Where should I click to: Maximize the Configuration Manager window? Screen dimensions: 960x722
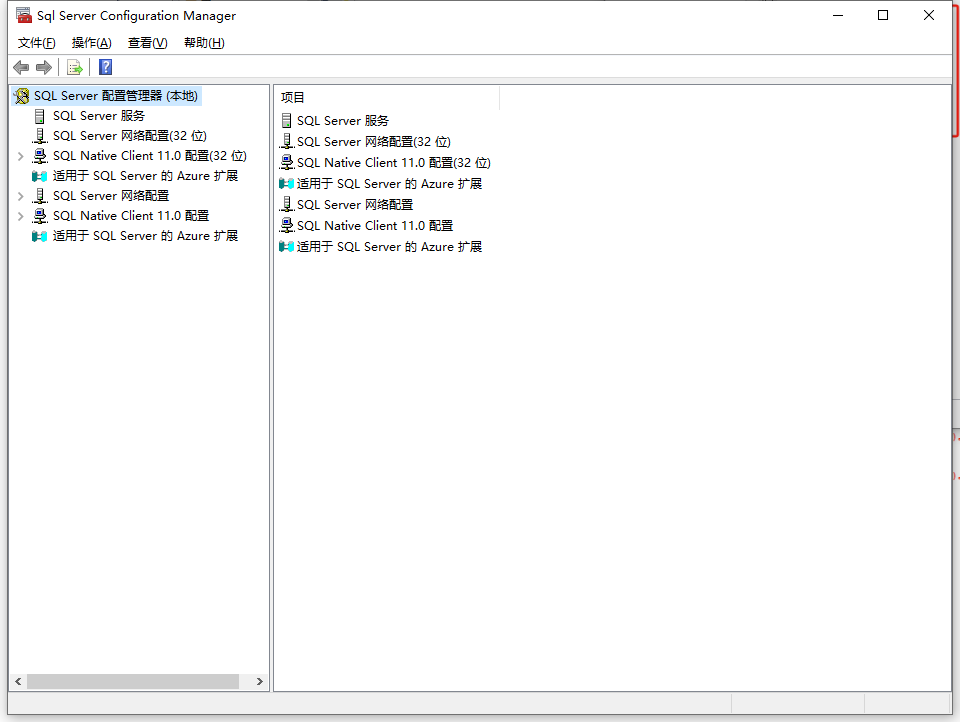coord(883,15)
